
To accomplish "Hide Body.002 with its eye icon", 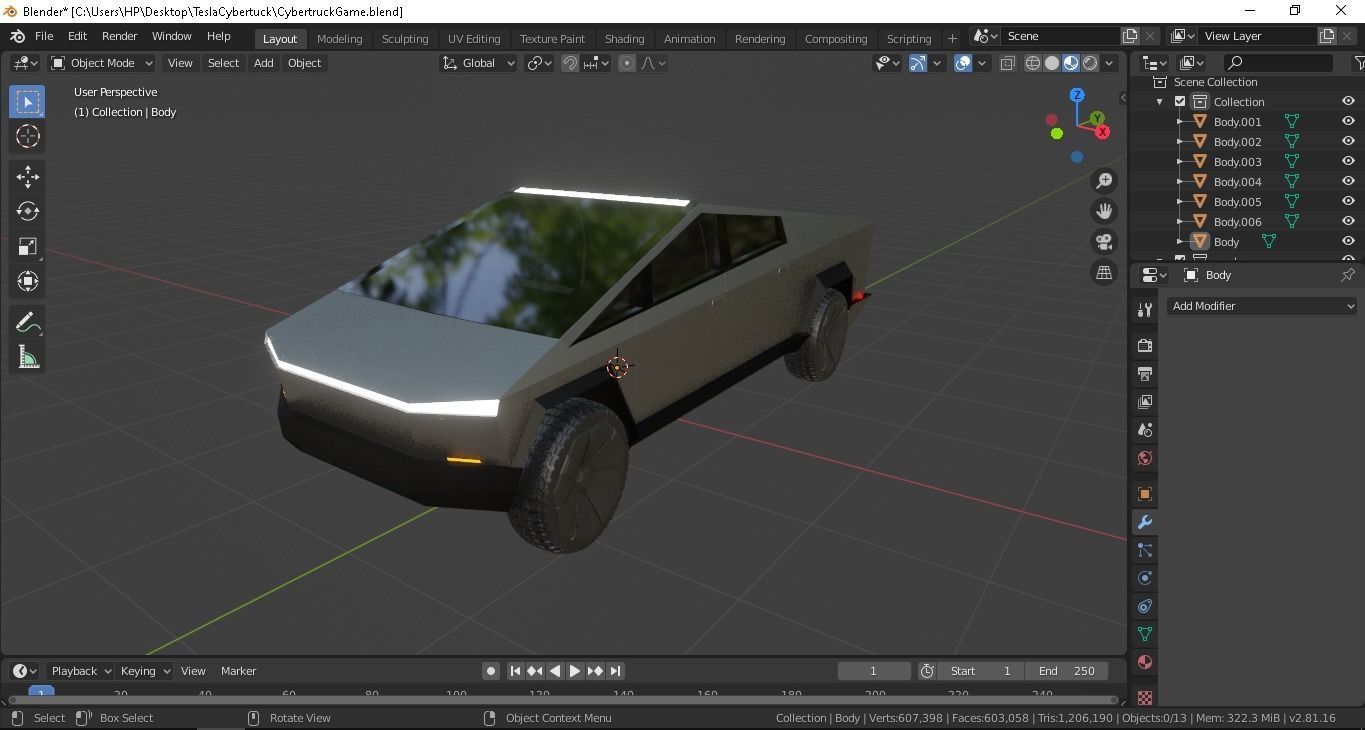I will pyautogui.click(x=1348, y=141).
